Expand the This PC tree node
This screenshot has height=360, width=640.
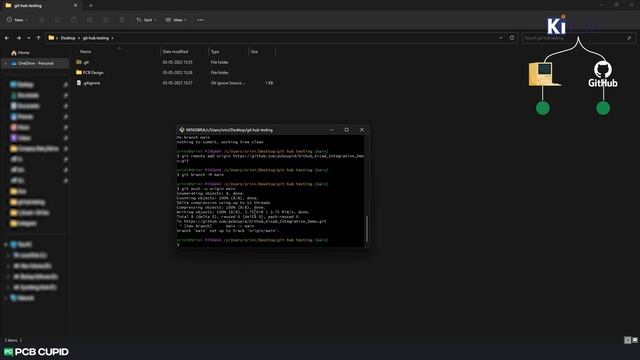(6, 244)
